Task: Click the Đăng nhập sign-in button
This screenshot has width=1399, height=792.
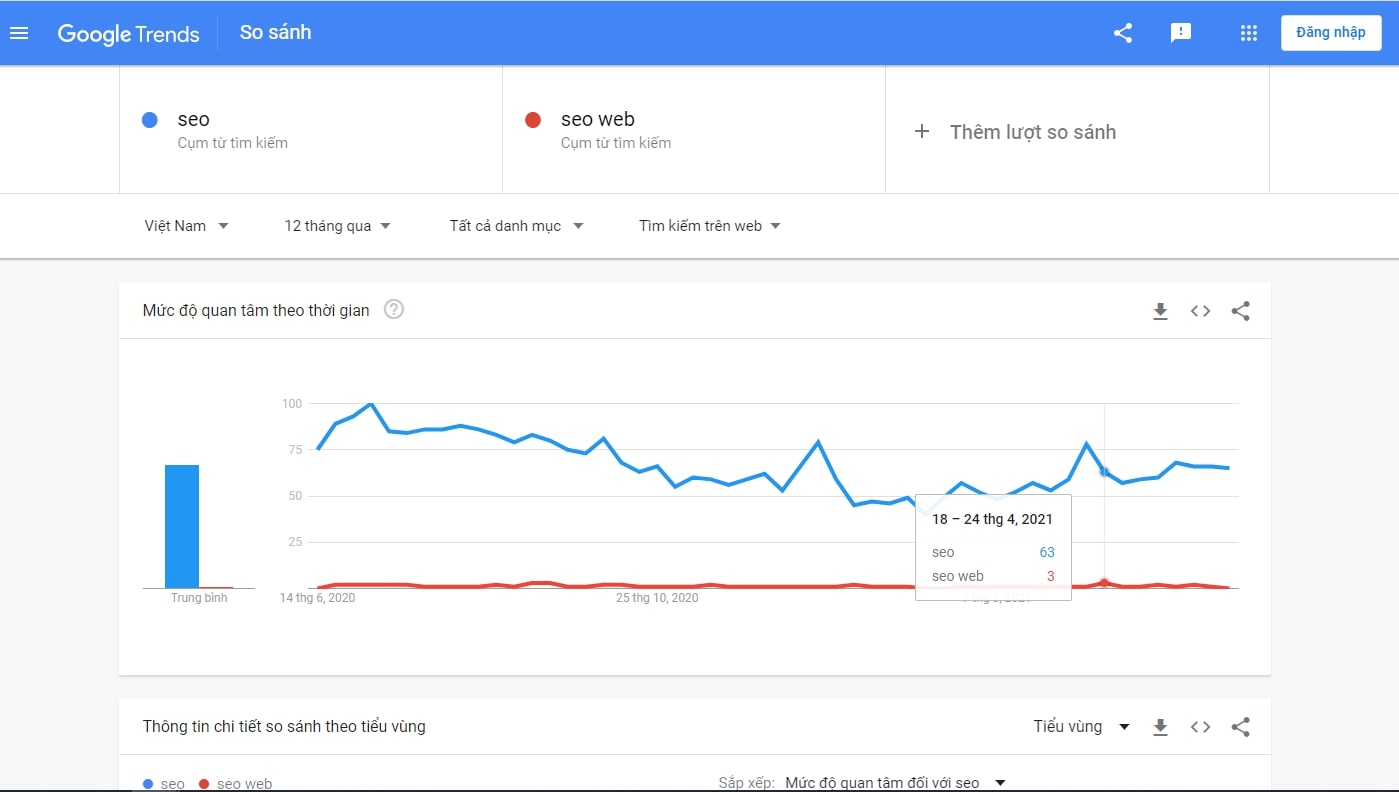Action: tap(1331, 33)
